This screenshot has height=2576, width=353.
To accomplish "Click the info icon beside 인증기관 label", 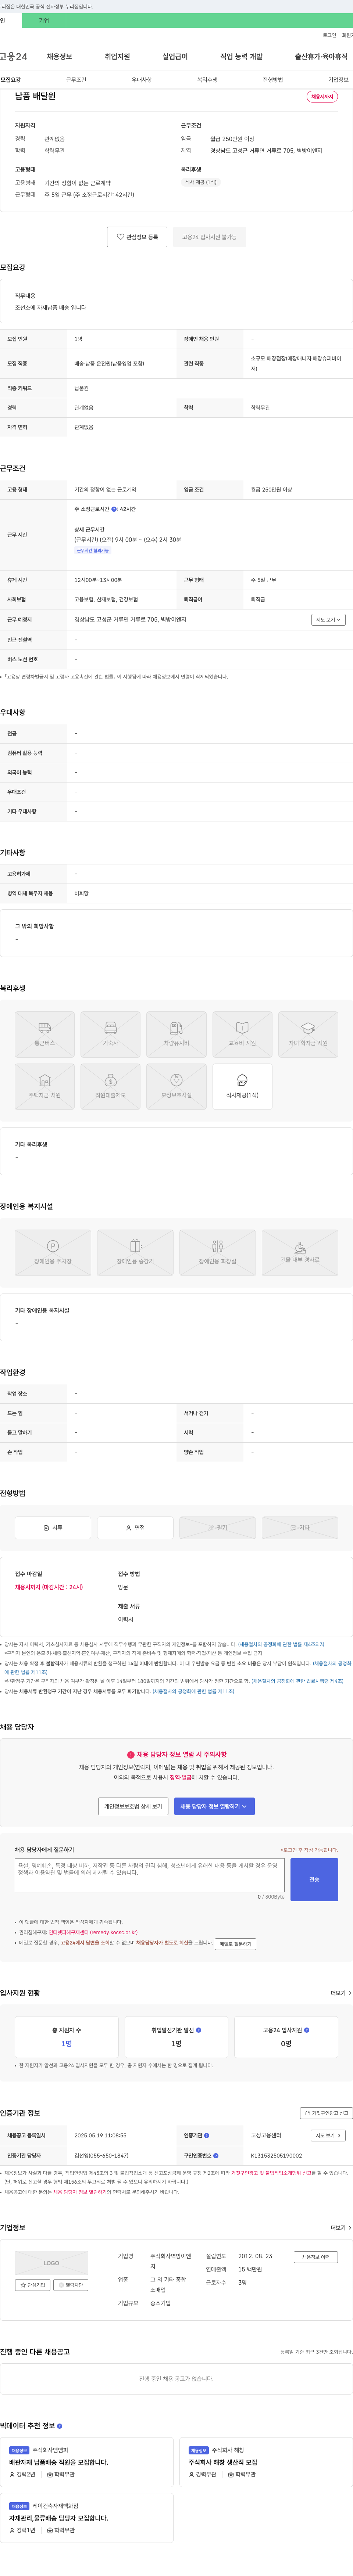I will click(x=207, y=2135).
